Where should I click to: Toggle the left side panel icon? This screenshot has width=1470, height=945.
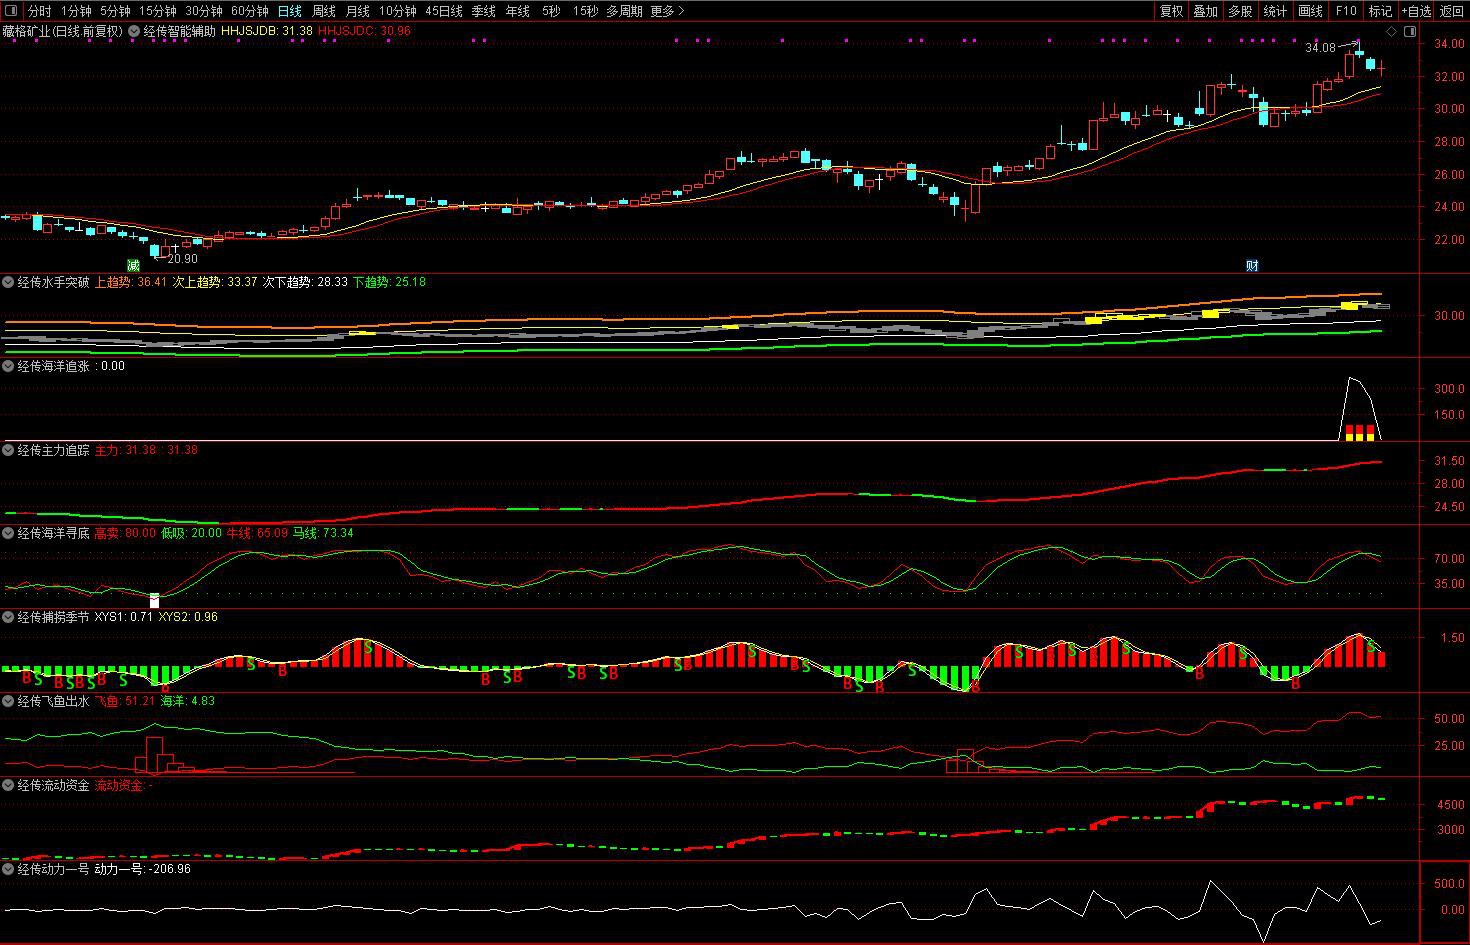pyautogui.click(x=11, y=11)
